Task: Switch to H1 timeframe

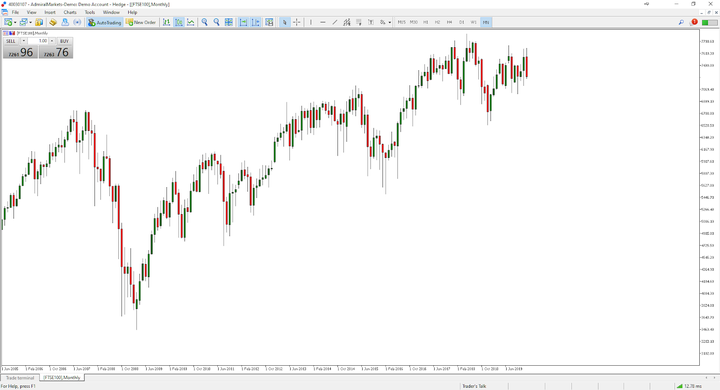Action: (426, 22)
